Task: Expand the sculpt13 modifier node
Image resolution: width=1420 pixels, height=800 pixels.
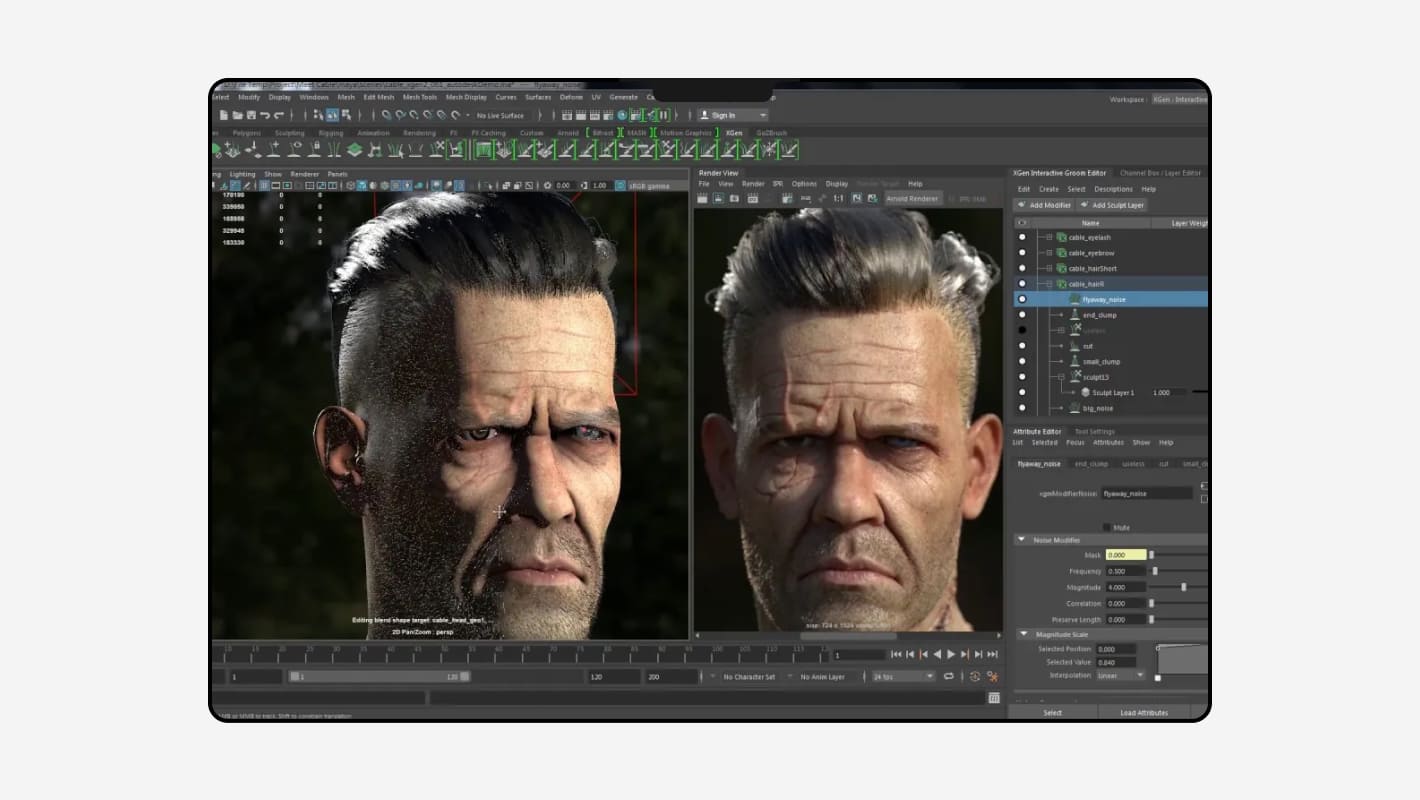Action: coord(1060,377)
